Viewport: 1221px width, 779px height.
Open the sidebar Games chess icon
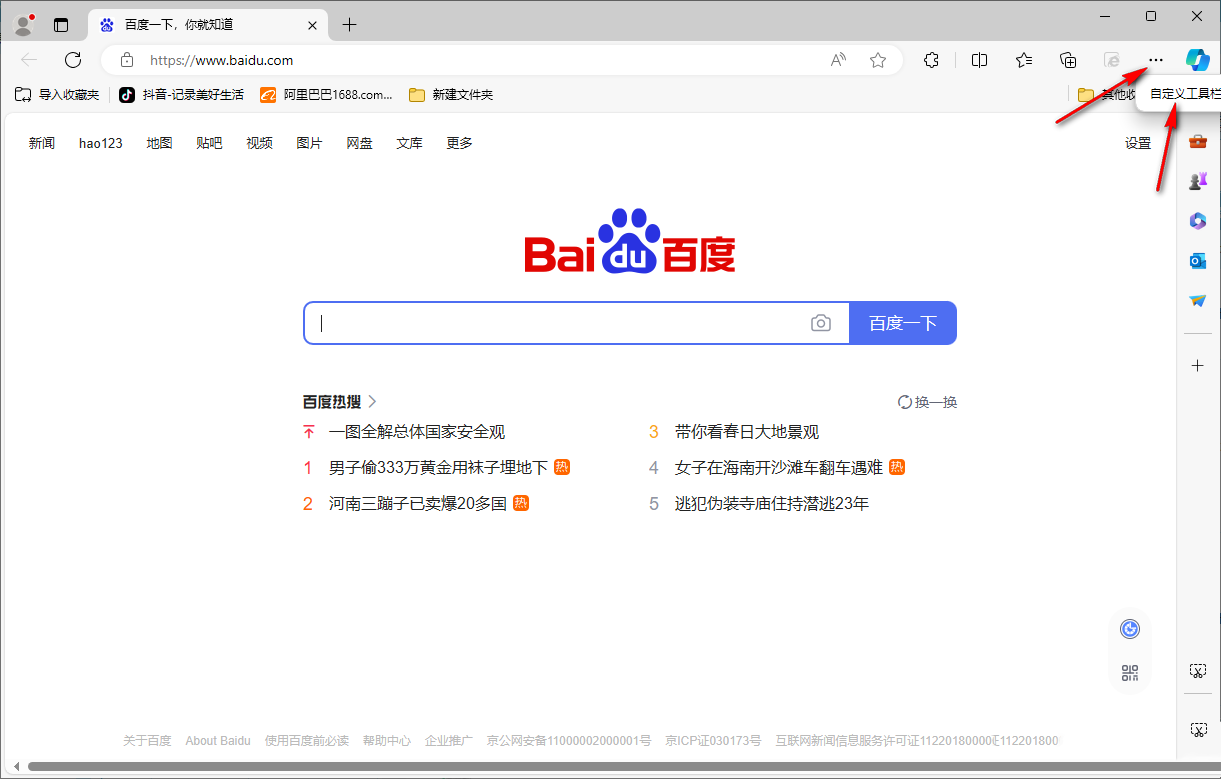pos(1198,181)
